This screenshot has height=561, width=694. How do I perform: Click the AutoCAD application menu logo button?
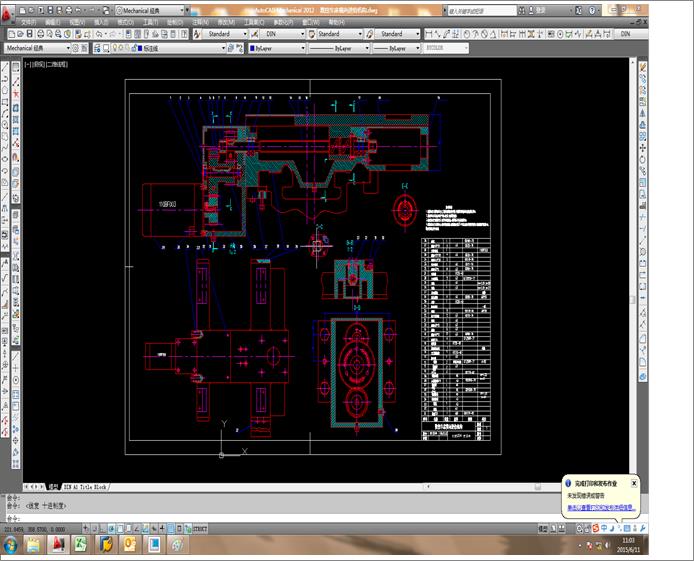(x=6, y=15)
